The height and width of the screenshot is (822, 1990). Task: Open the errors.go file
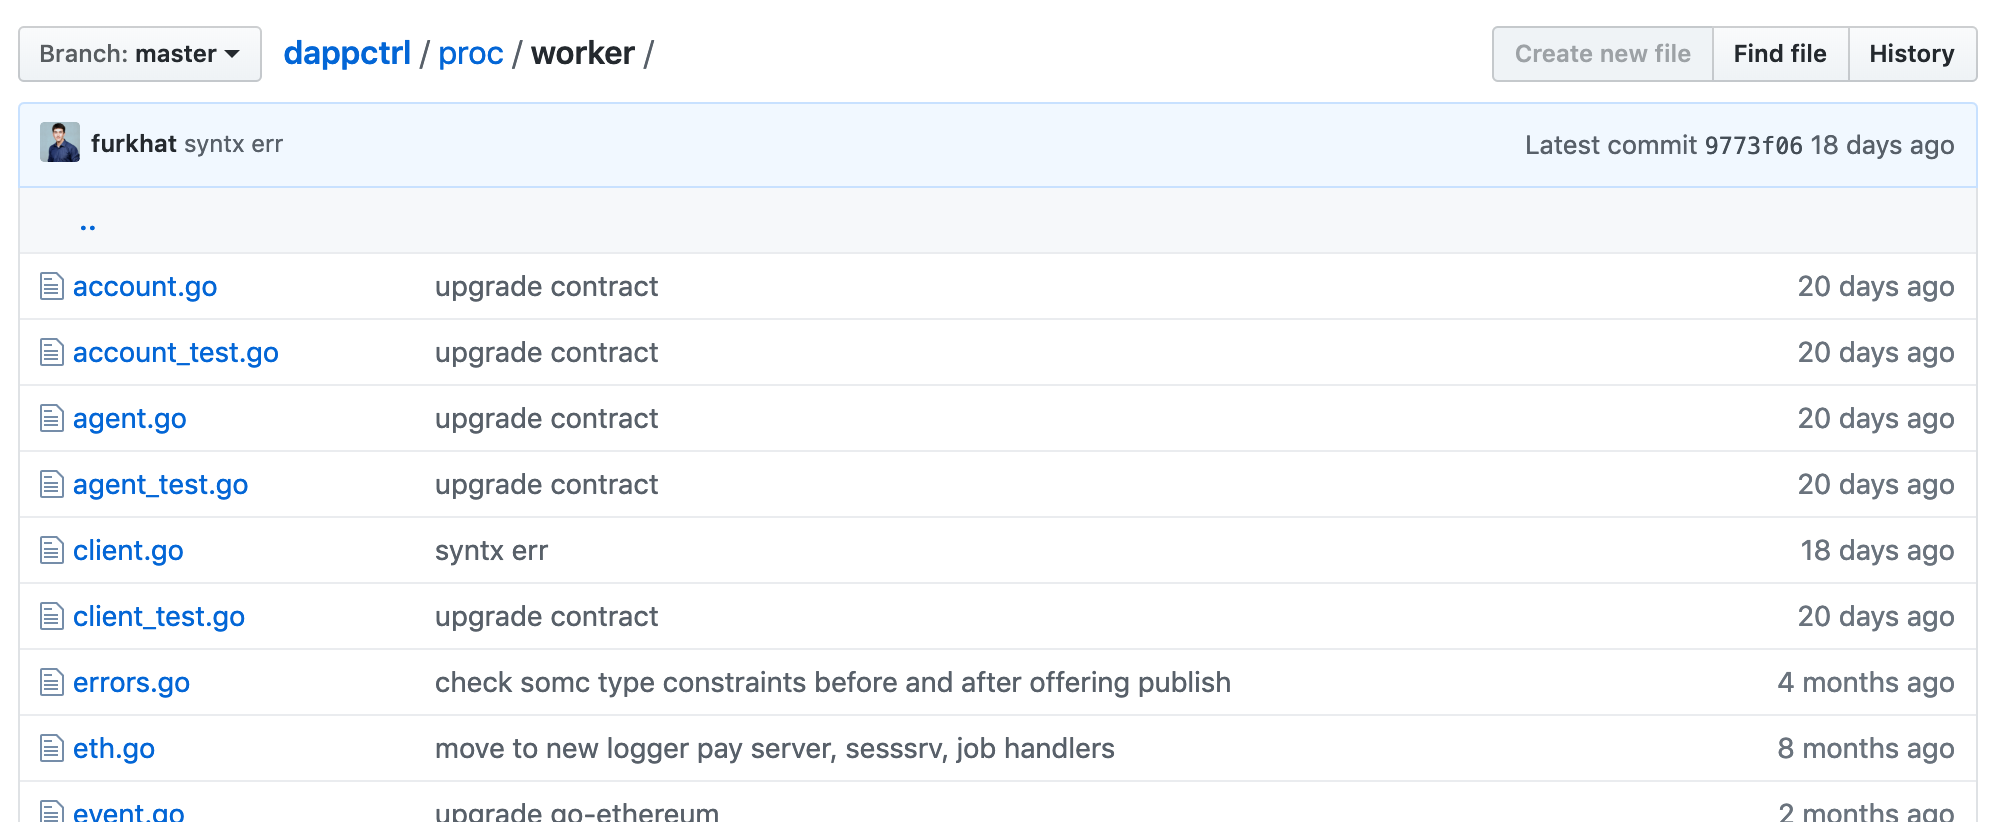pos(131,683)
